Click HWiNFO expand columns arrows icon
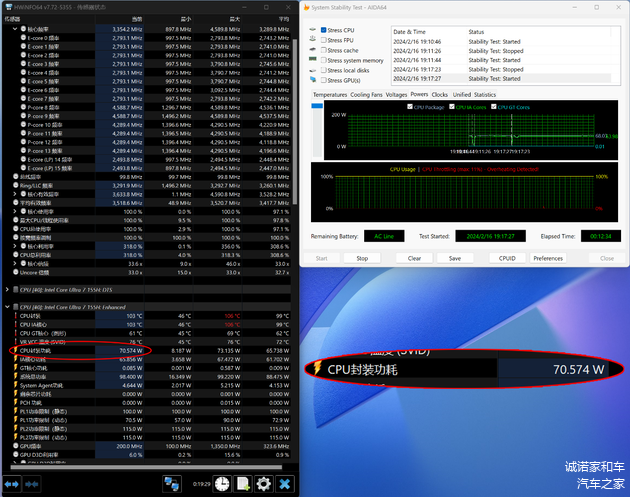 [x=12, y=484]
